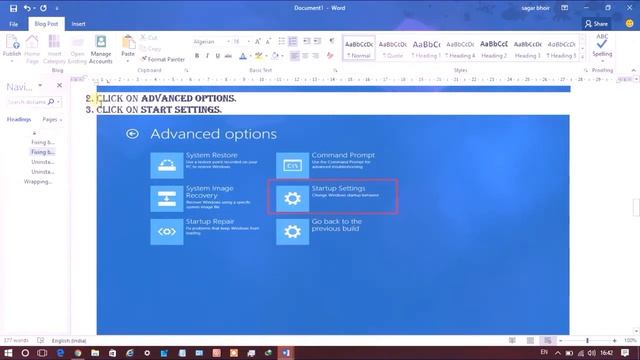This screenshot has width=640, height=360.
Task: Share the document
Action: [x=596, y=24]
